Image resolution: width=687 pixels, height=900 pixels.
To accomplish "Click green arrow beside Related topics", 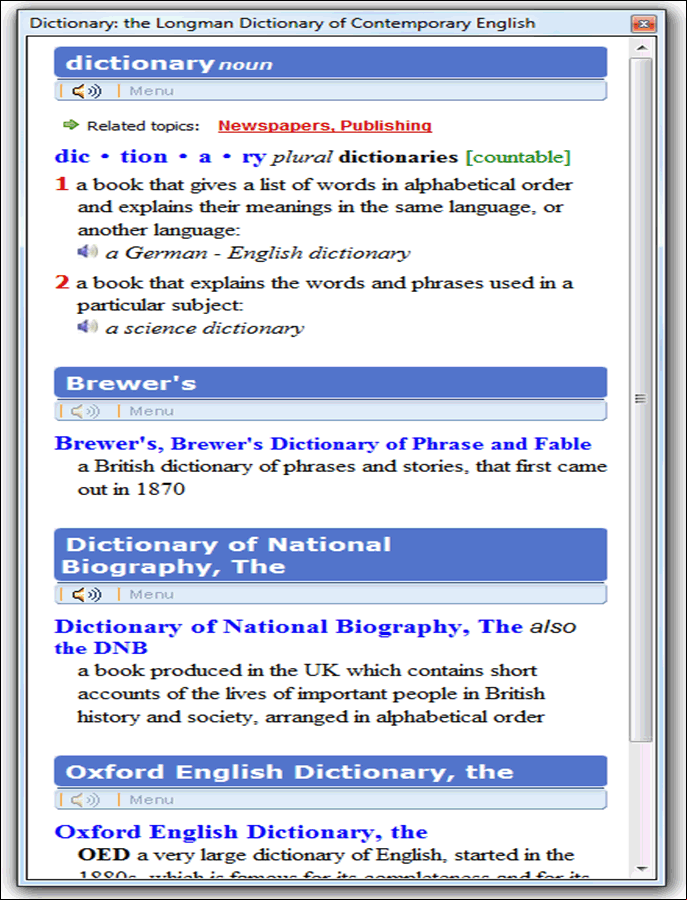I will 71,125.
